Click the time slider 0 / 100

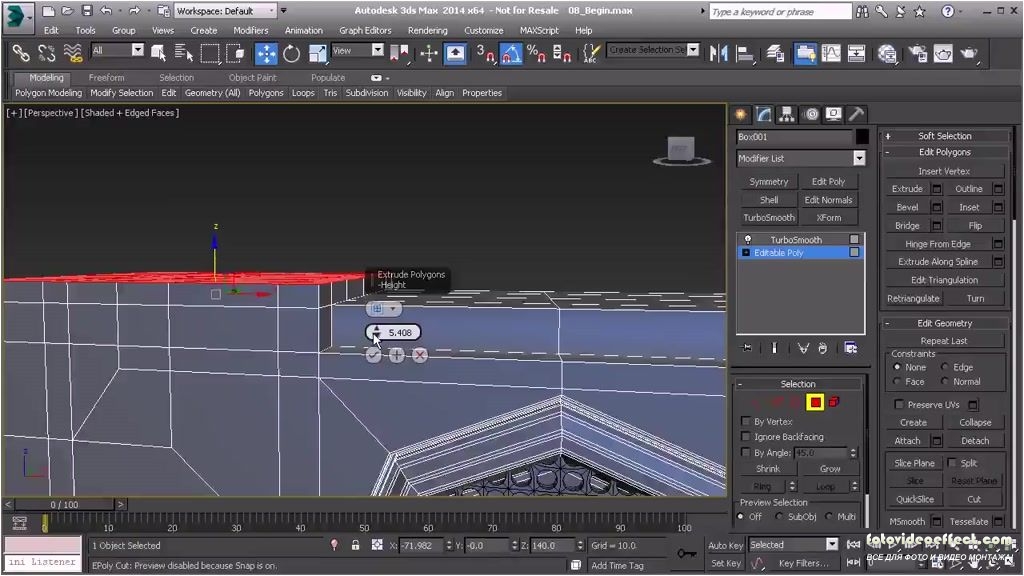pyautogui.click(x=64, y=505)
